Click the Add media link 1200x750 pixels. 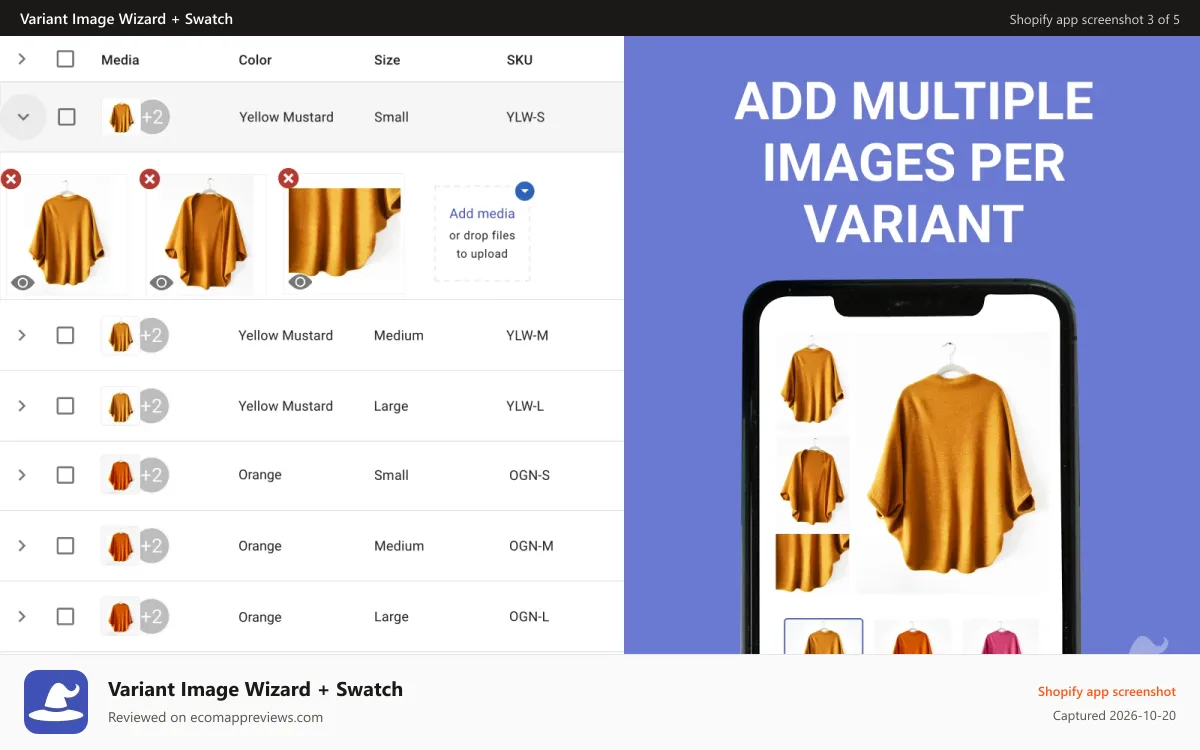click(482, 213)
